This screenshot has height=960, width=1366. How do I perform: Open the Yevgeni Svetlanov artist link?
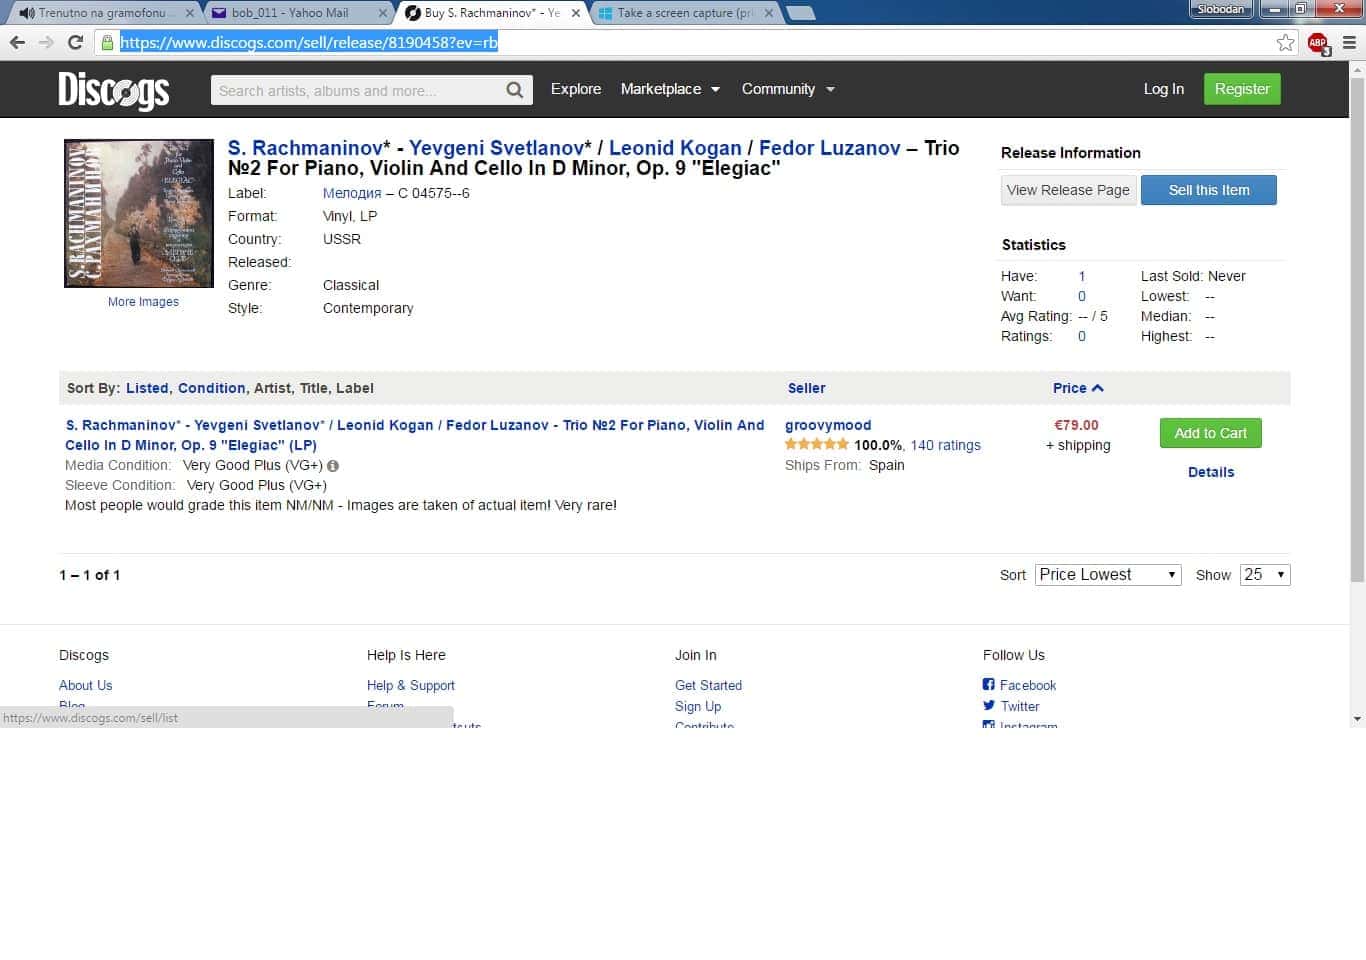coord(496,148)
